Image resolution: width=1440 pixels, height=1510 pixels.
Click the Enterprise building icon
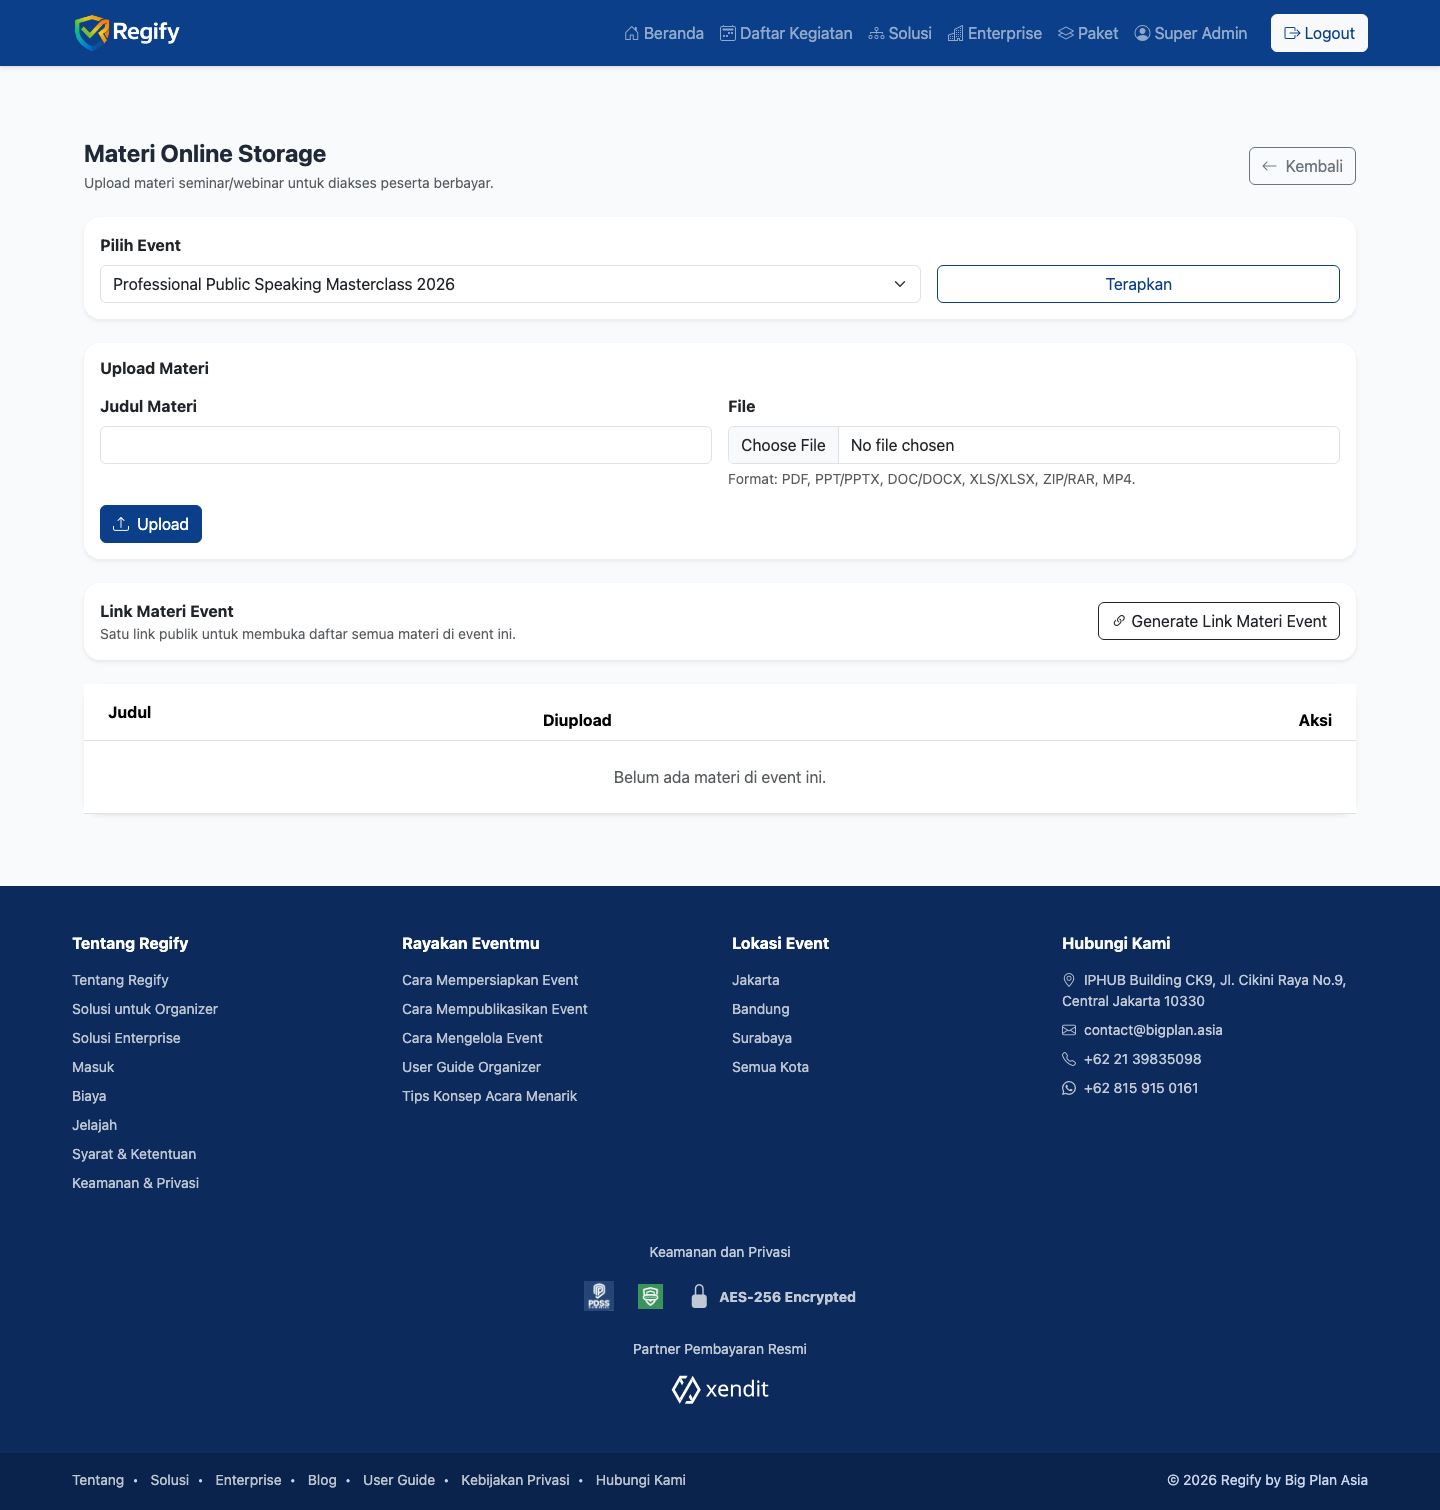click(x=956, y=33)
